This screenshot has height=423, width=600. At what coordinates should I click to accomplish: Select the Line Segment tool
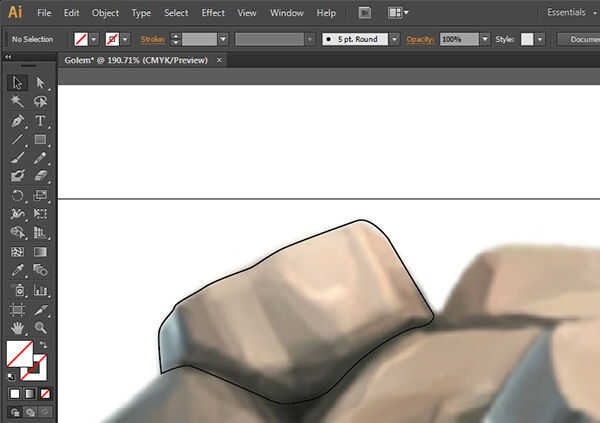pyautogui.click(x=17, y=139)
